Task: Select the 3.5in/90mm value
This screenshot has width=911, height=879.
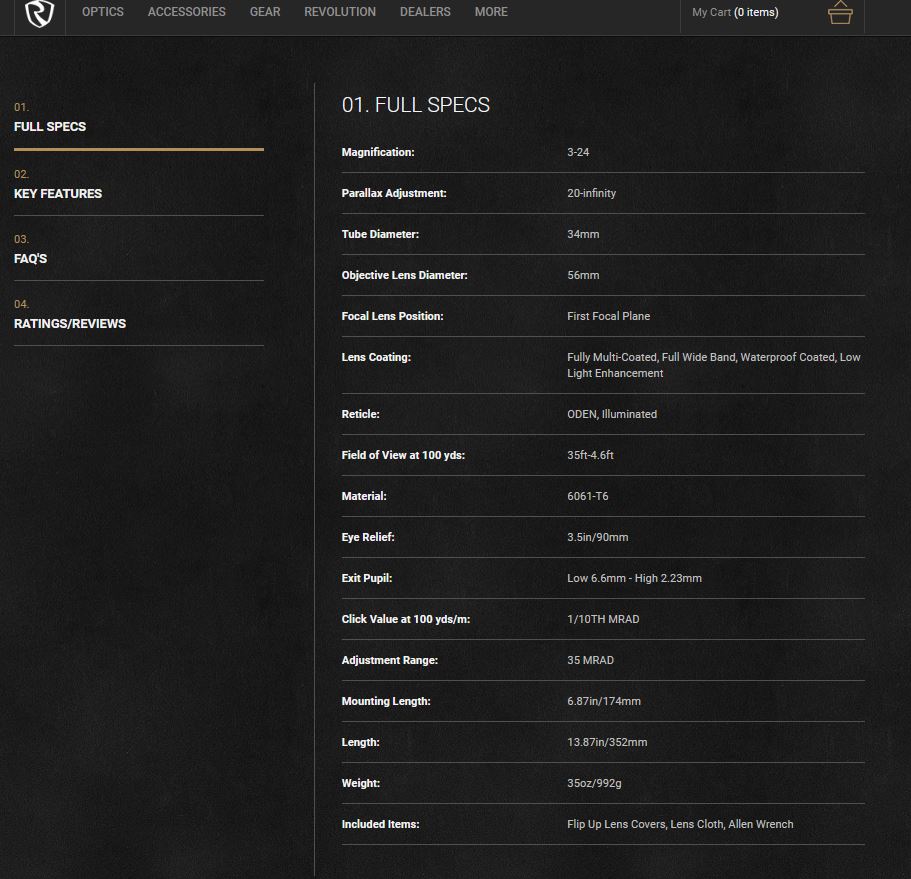Action: (598, 537)
